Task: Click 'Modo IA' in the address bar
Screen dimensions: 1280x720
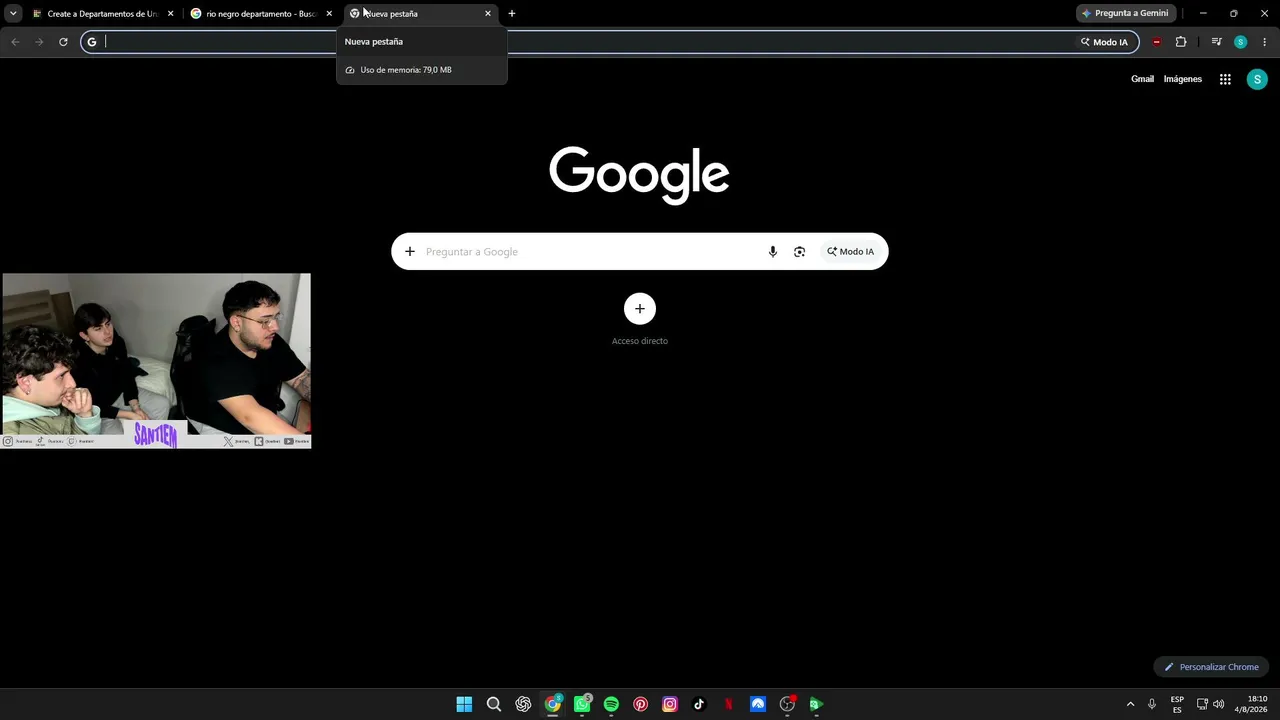Action: click(1104, 42)
